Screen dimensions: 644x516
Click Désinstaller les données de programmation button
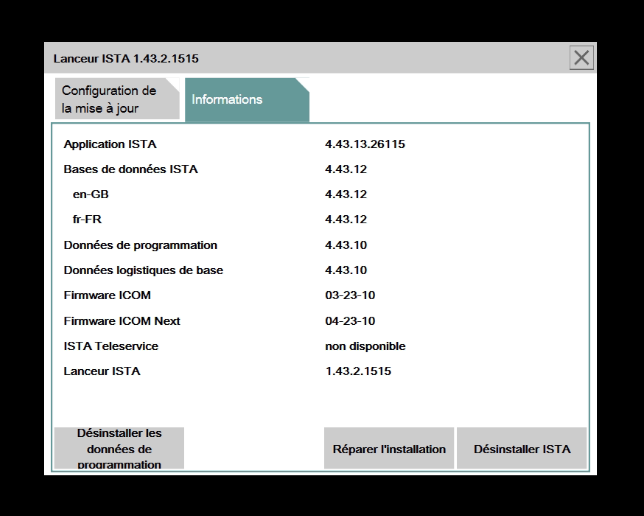coord(119,448)
